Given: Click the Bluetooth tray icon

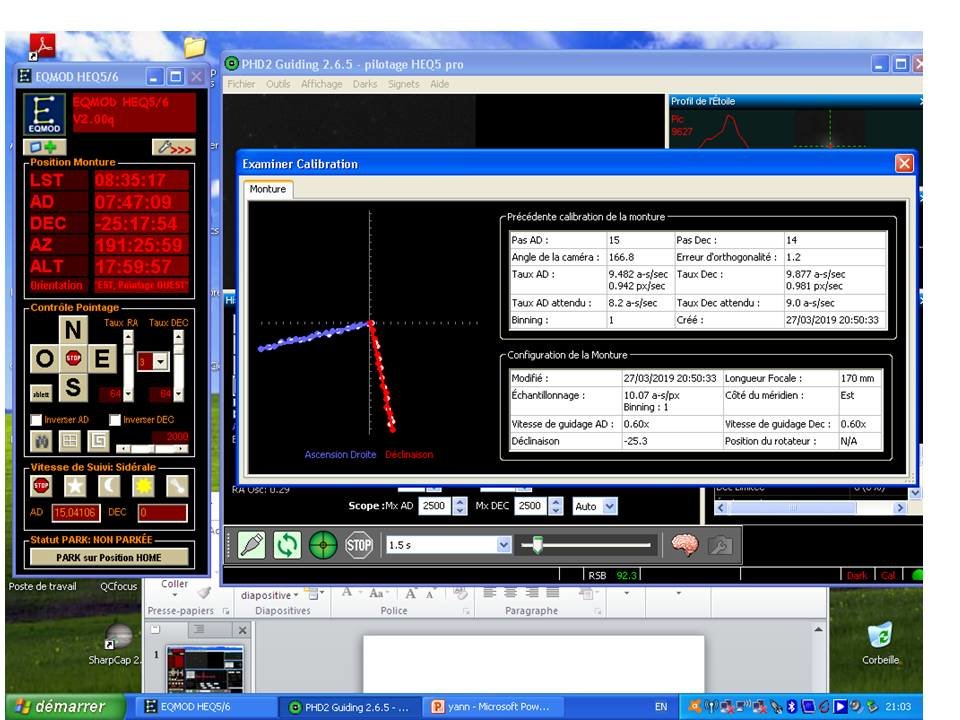Looking at the screenshot, I should tap(792, 707).
